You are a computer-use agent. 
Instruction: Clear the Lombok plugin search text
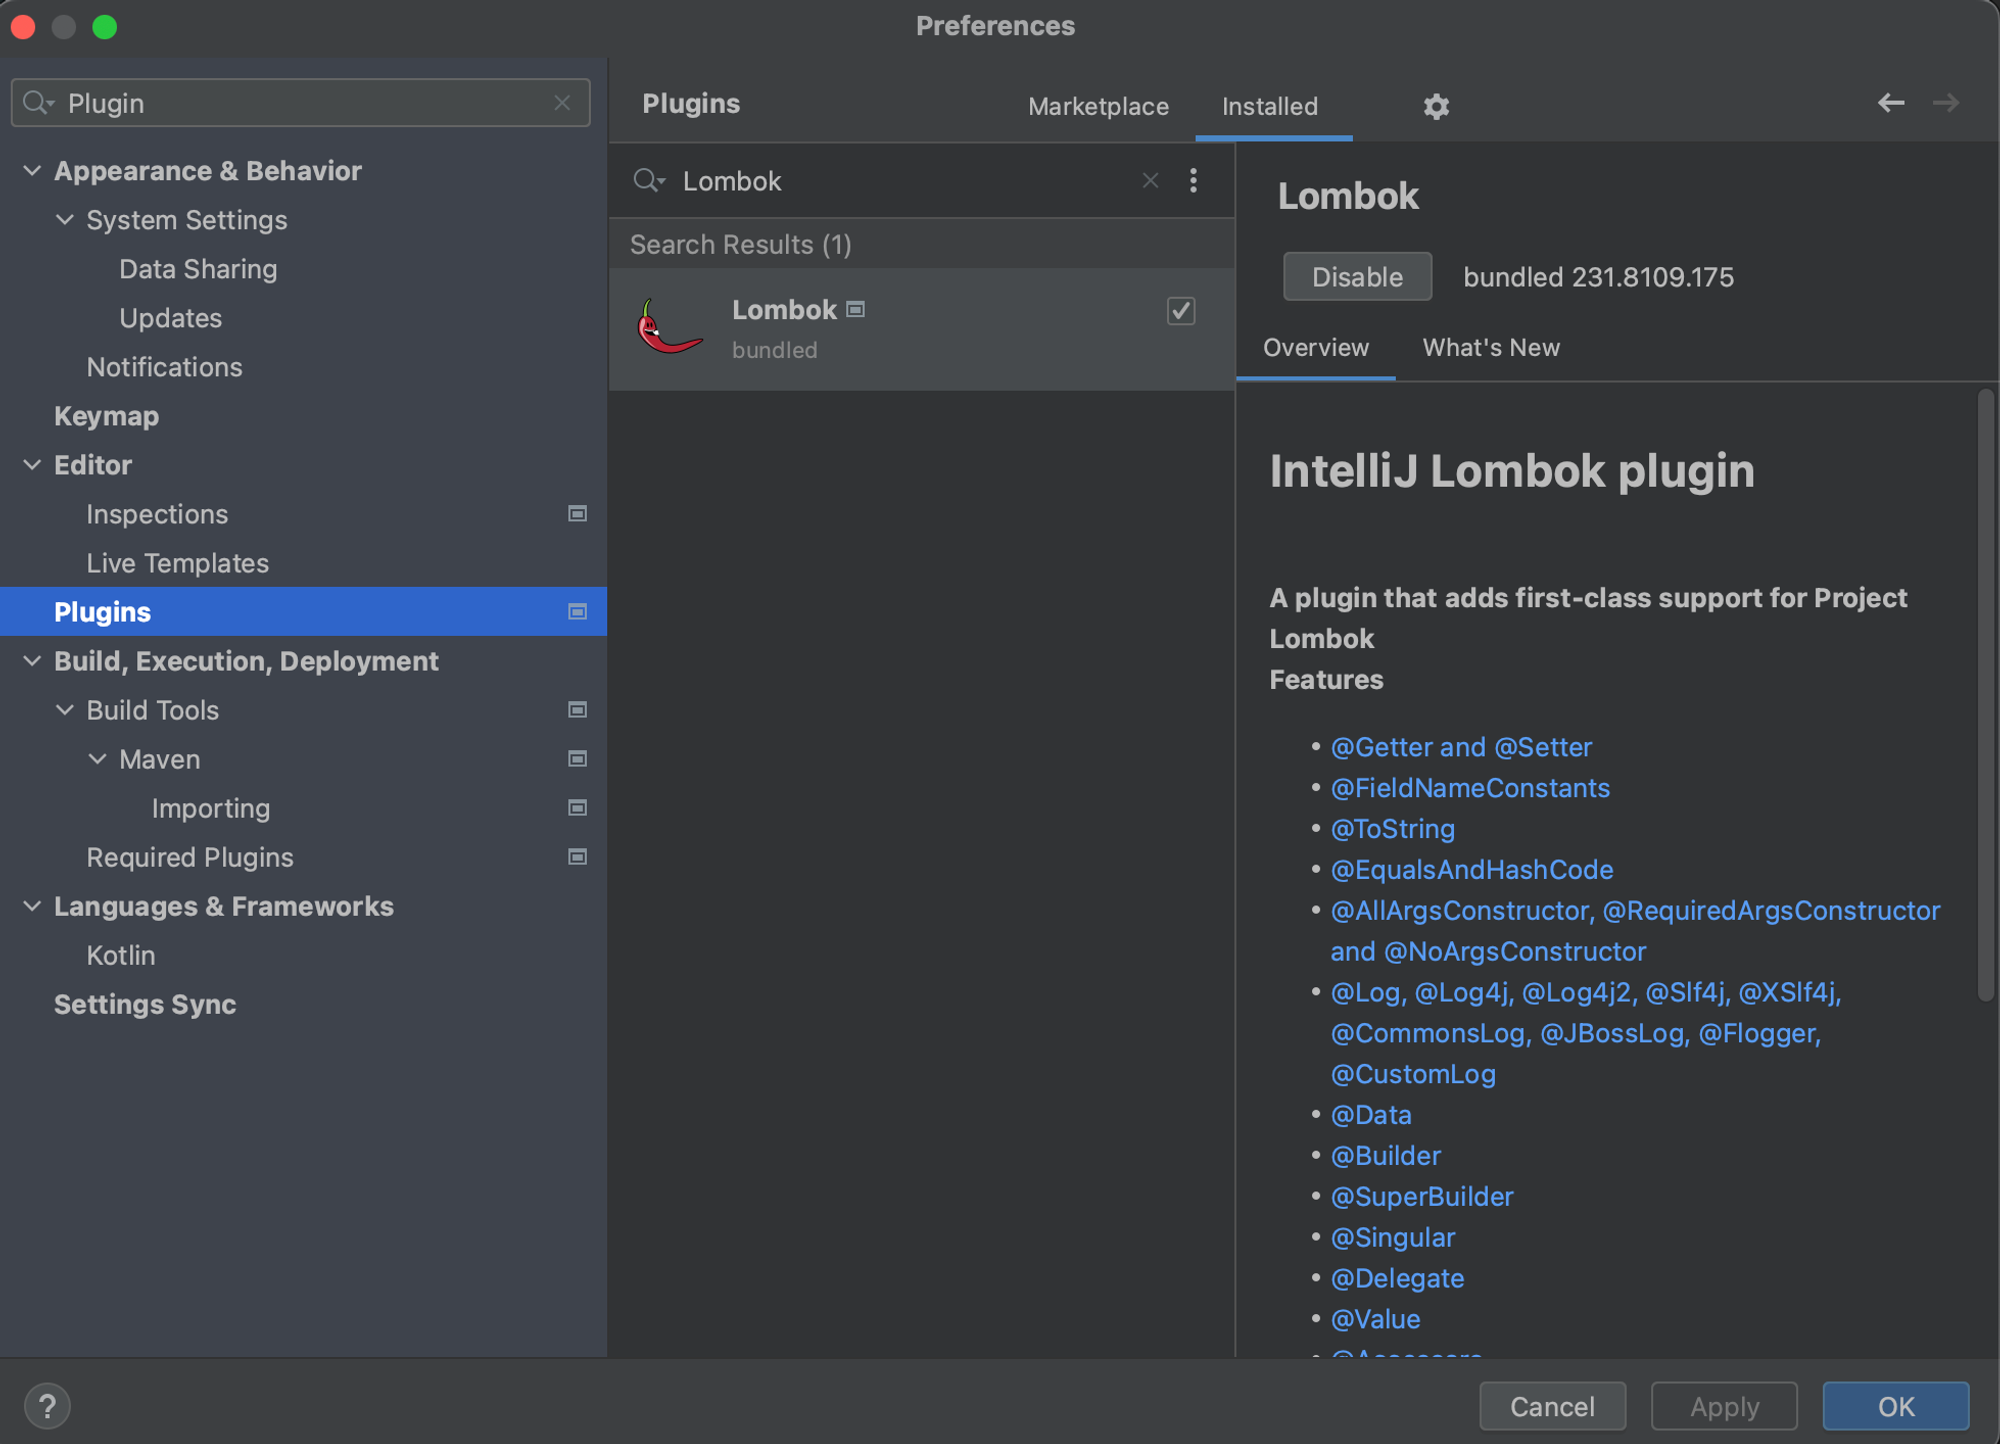[x=1150, y=180]
